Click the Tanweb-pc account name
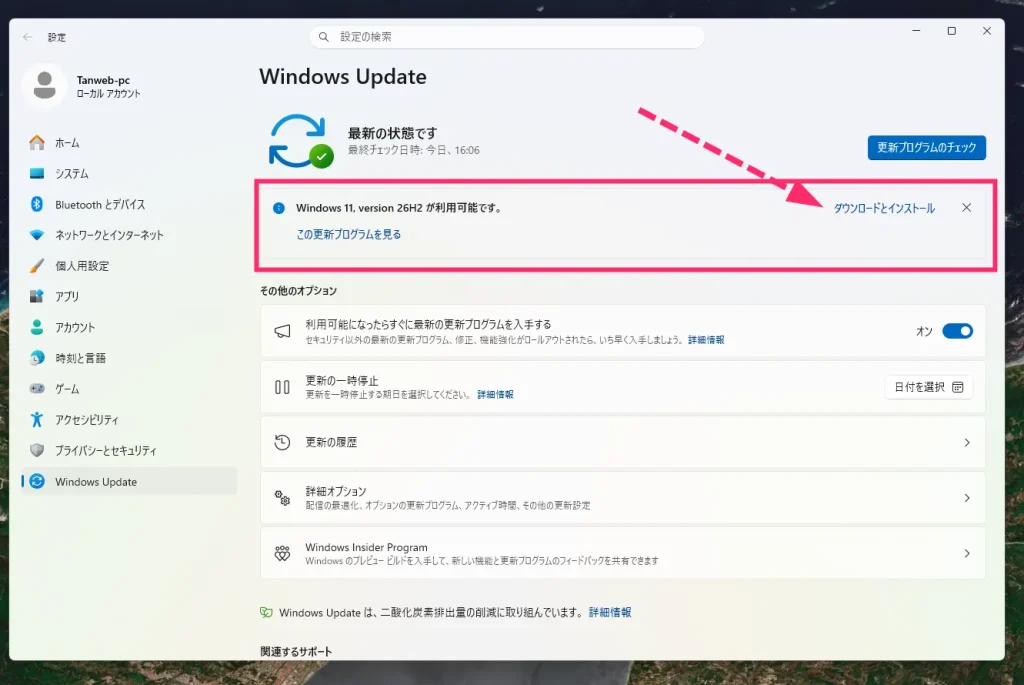This screenshot has height=685, width=1024. [103, 80]
